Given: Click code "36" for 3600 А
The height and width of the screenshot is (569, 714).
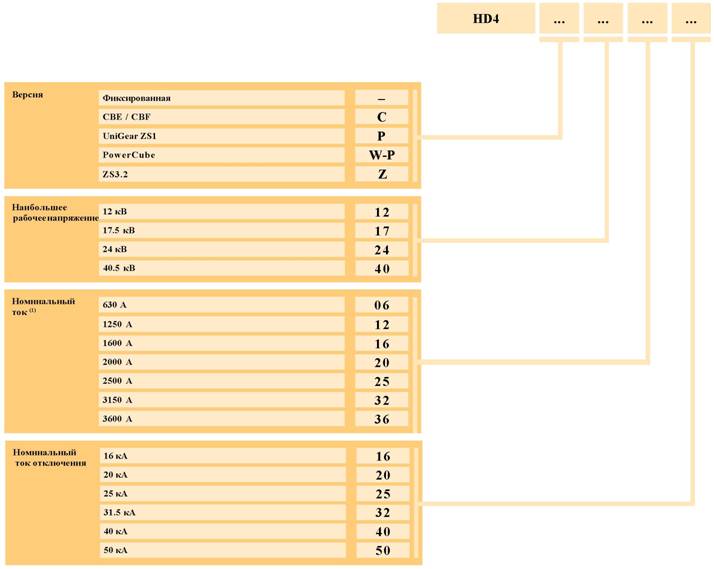Looking at the screenshot, I should tap(381, 419).
